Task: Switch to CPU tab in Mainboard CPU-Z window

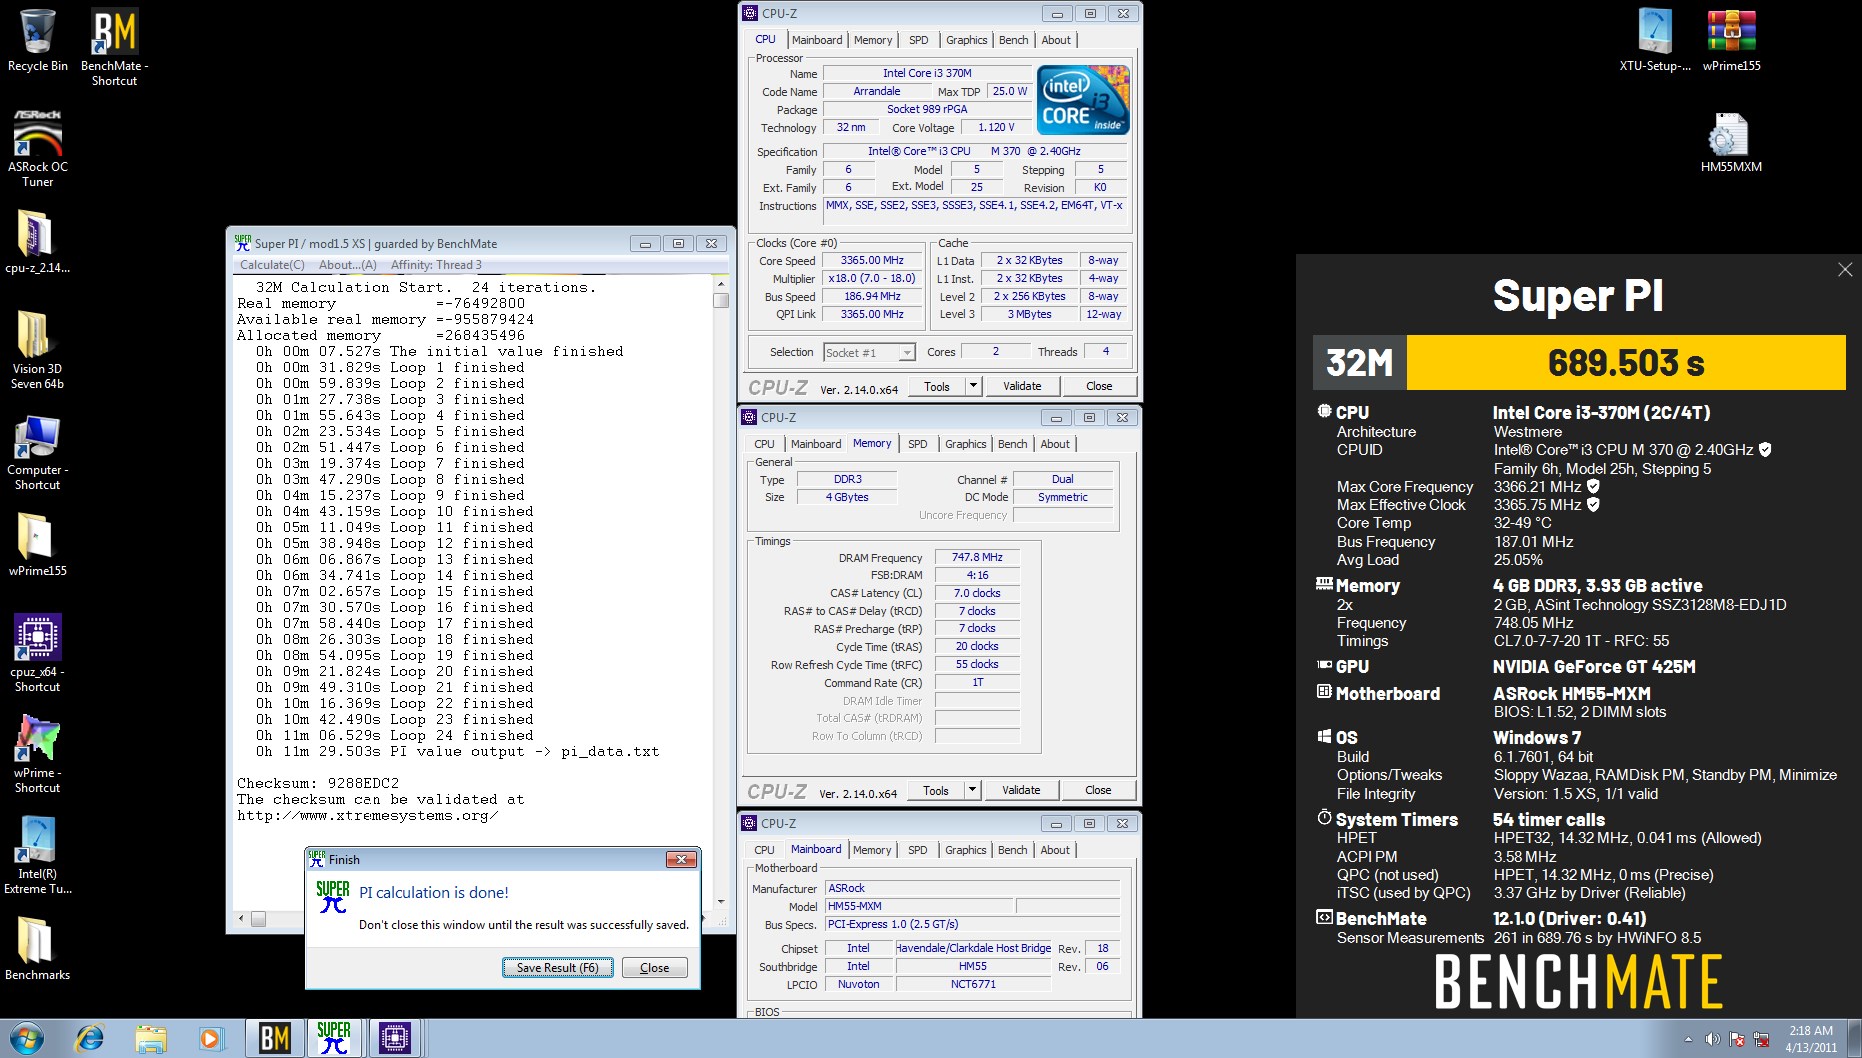Action: [x=764, y=850]
